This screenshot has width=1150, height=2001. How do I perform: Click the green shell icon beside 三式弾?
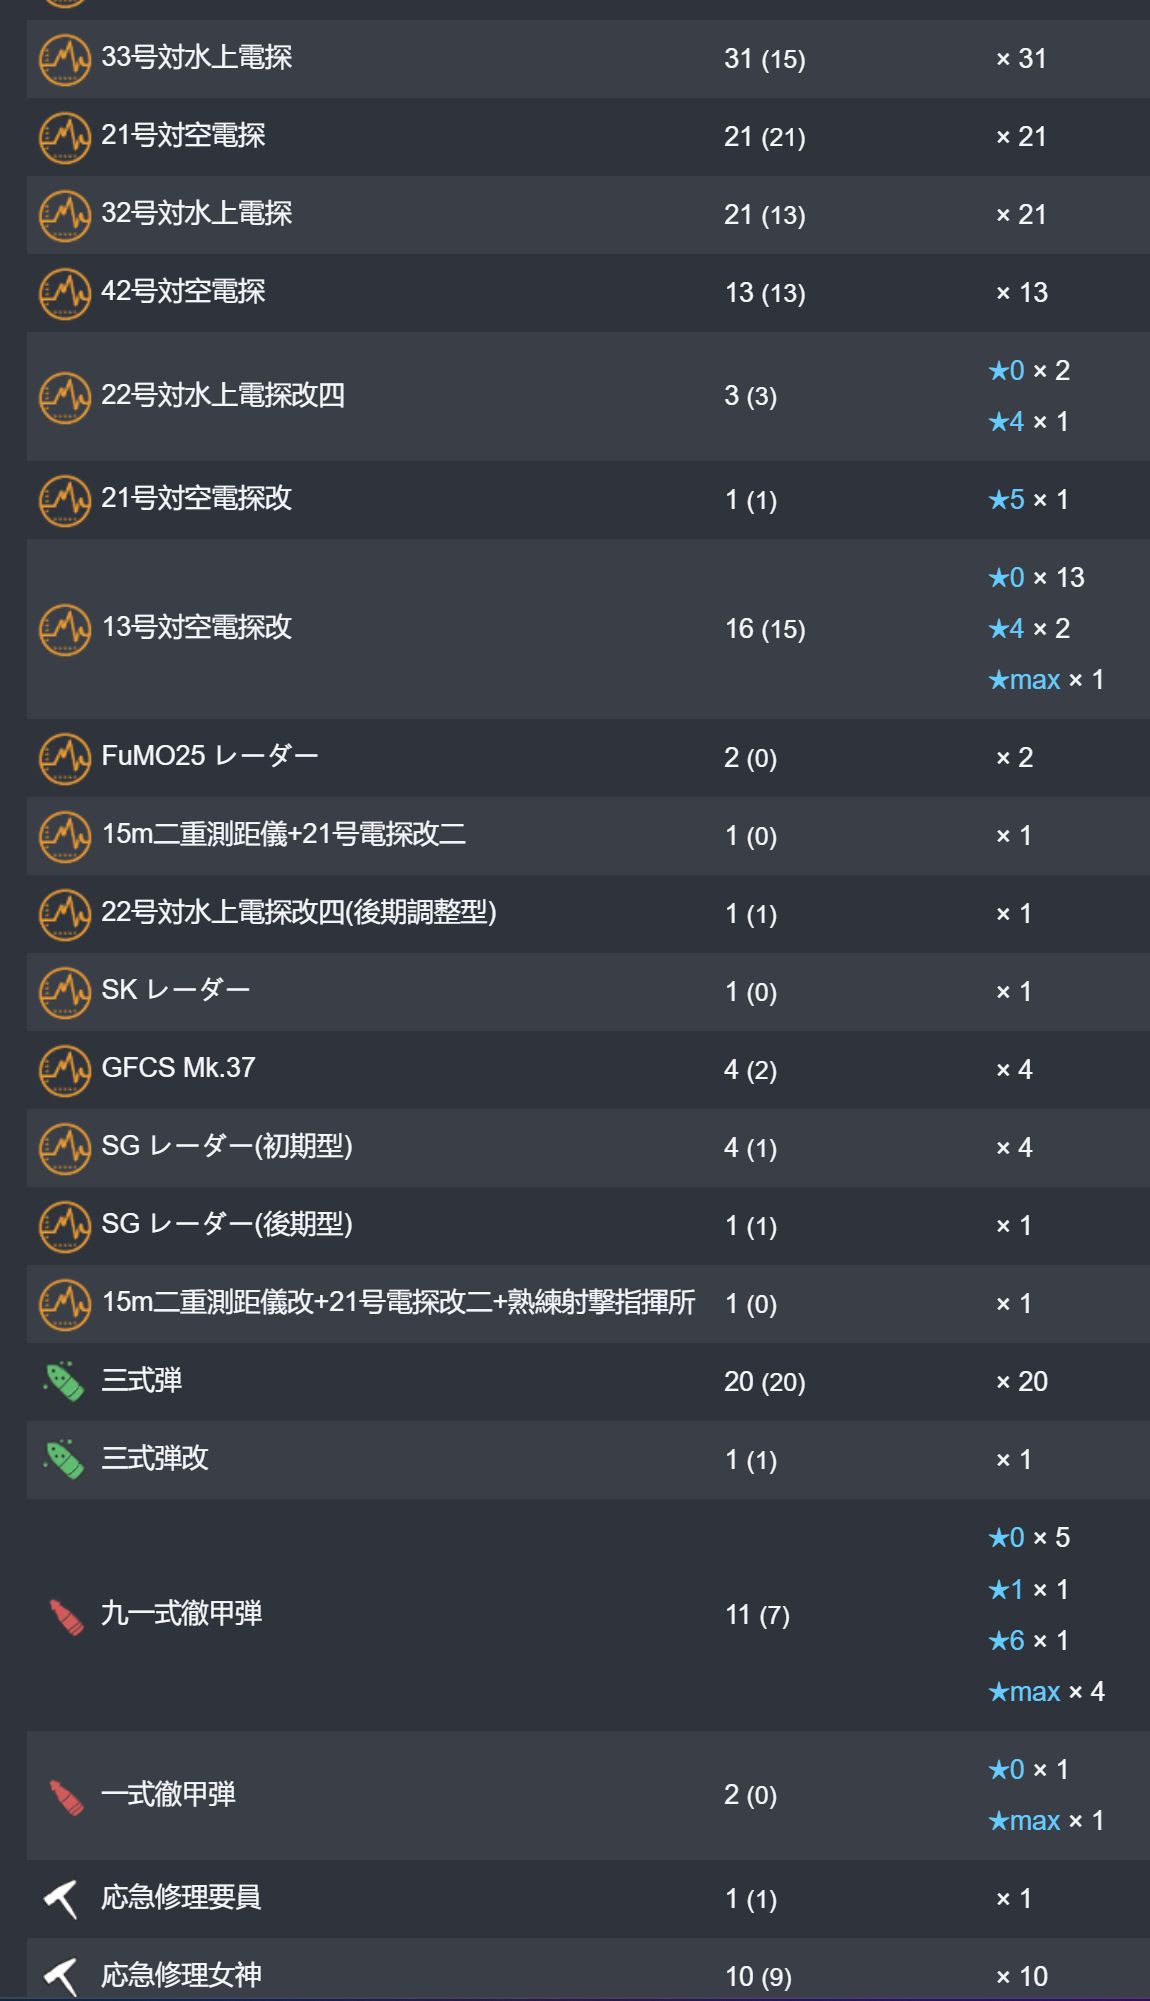[x=65, y=1381]
